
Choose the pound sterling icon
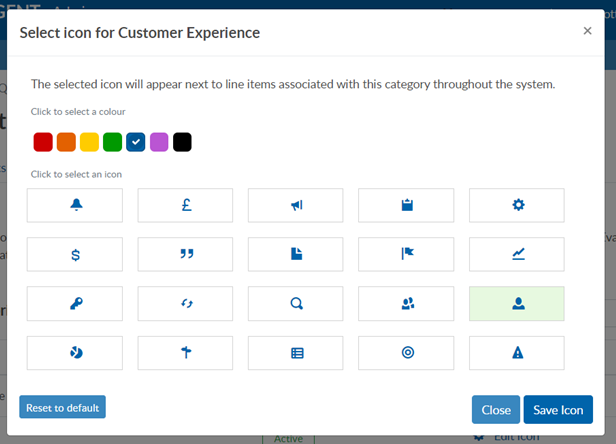click(x=186, y=205)
